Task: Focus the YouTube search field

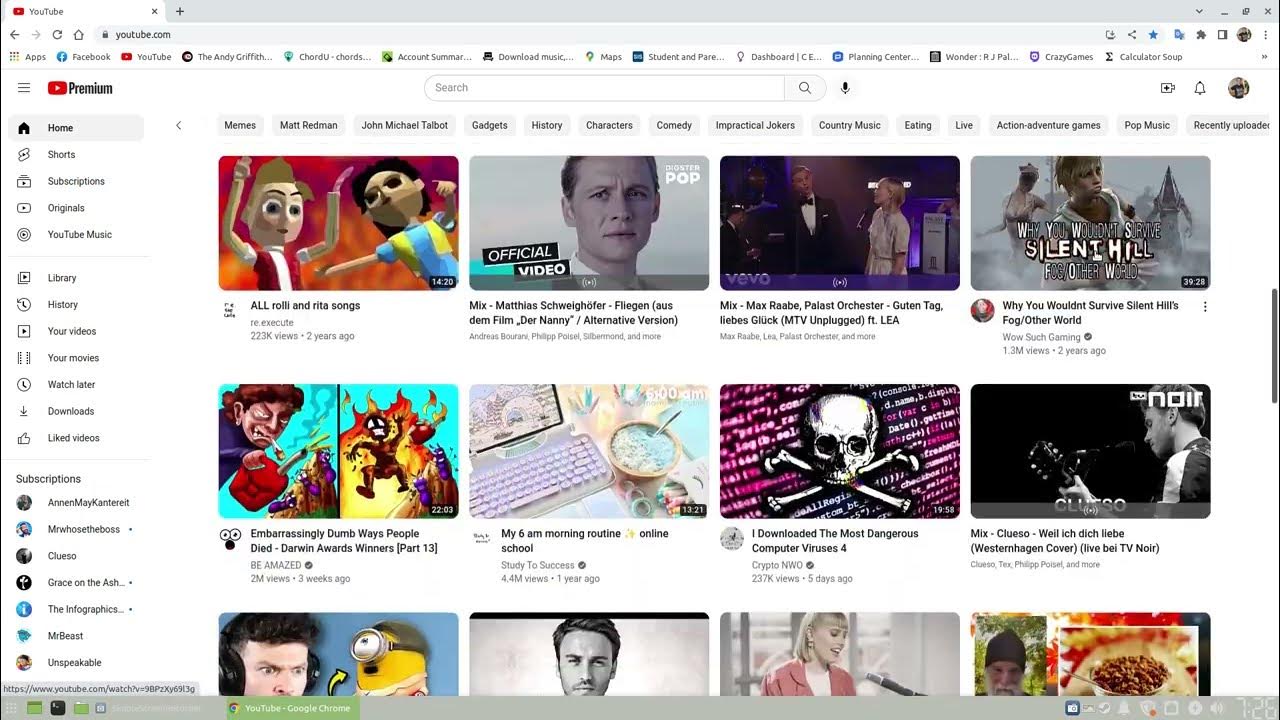Action: tap(605, 88)
